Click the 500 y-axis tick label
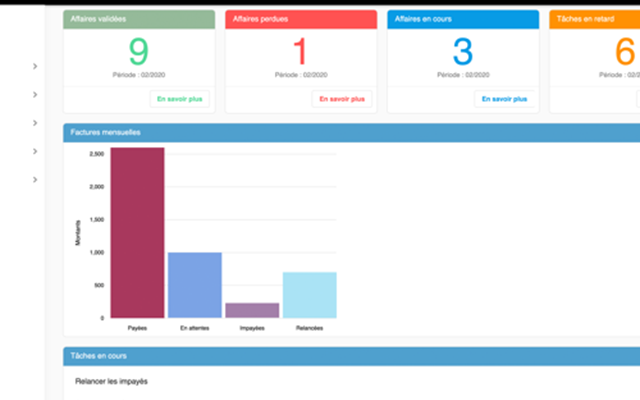 click(x=99, y=285)
